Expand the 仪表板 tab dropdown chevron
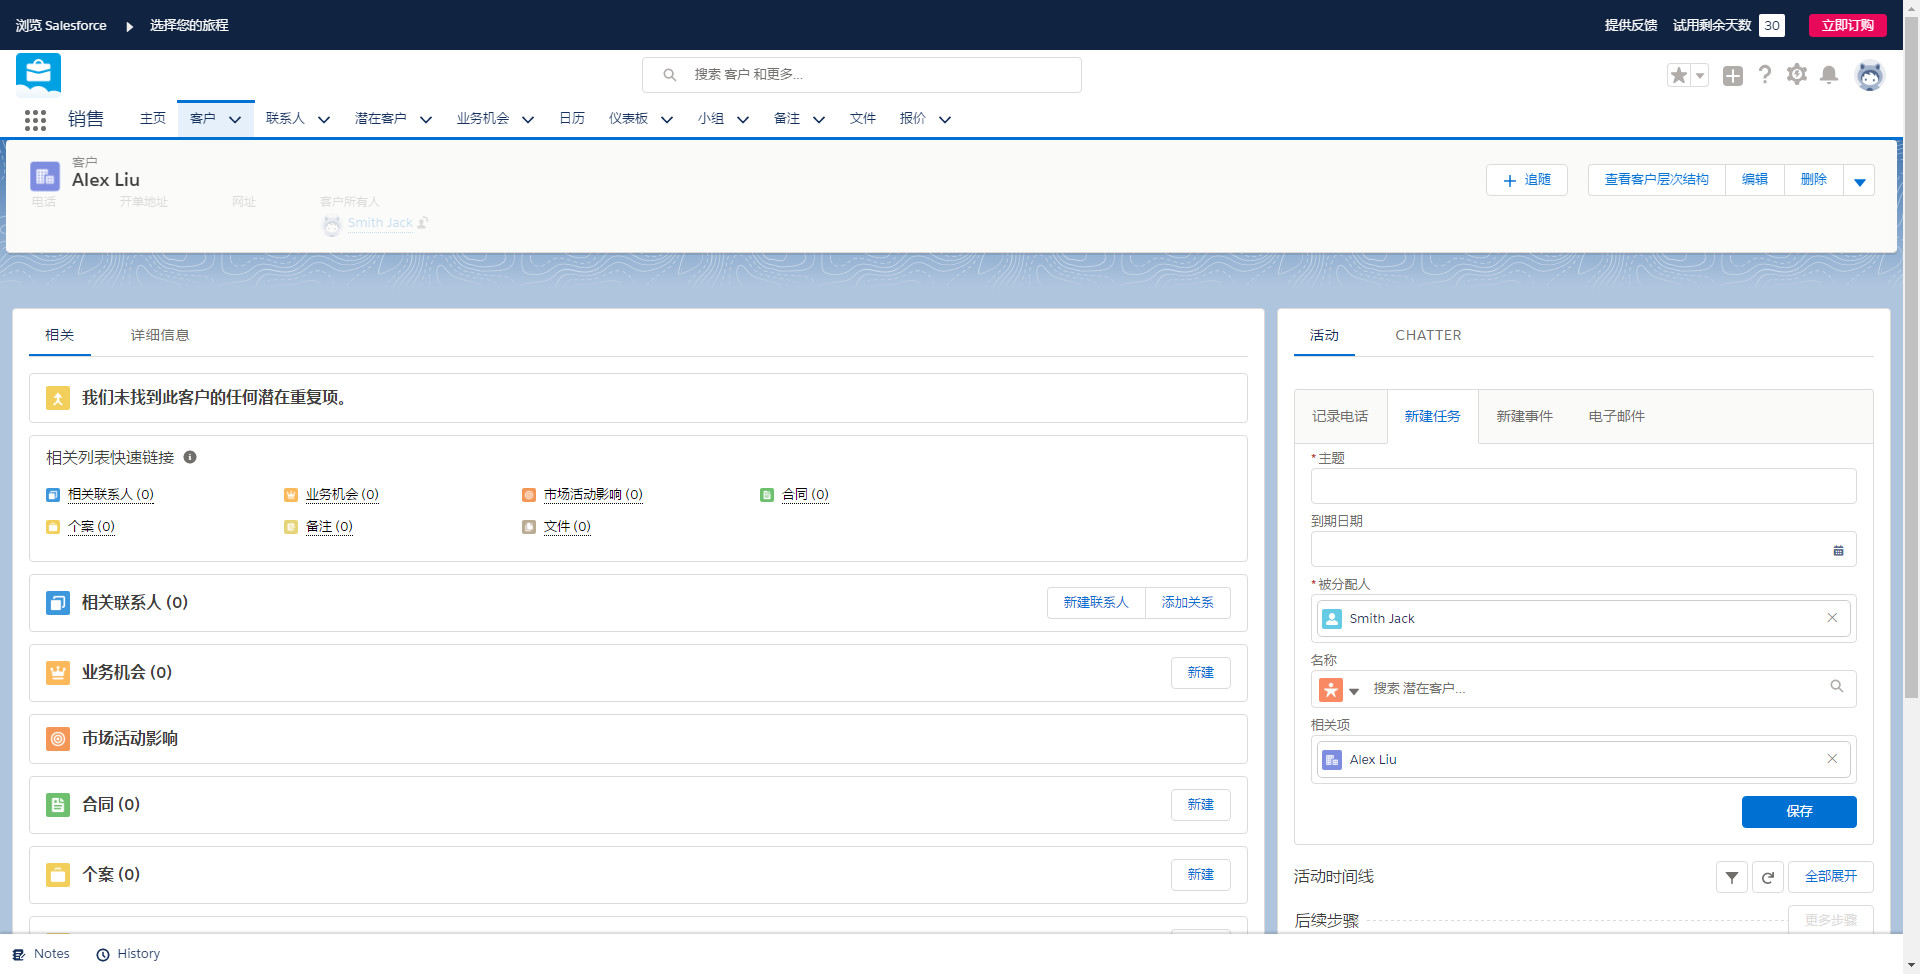 (x=667, y=119)
